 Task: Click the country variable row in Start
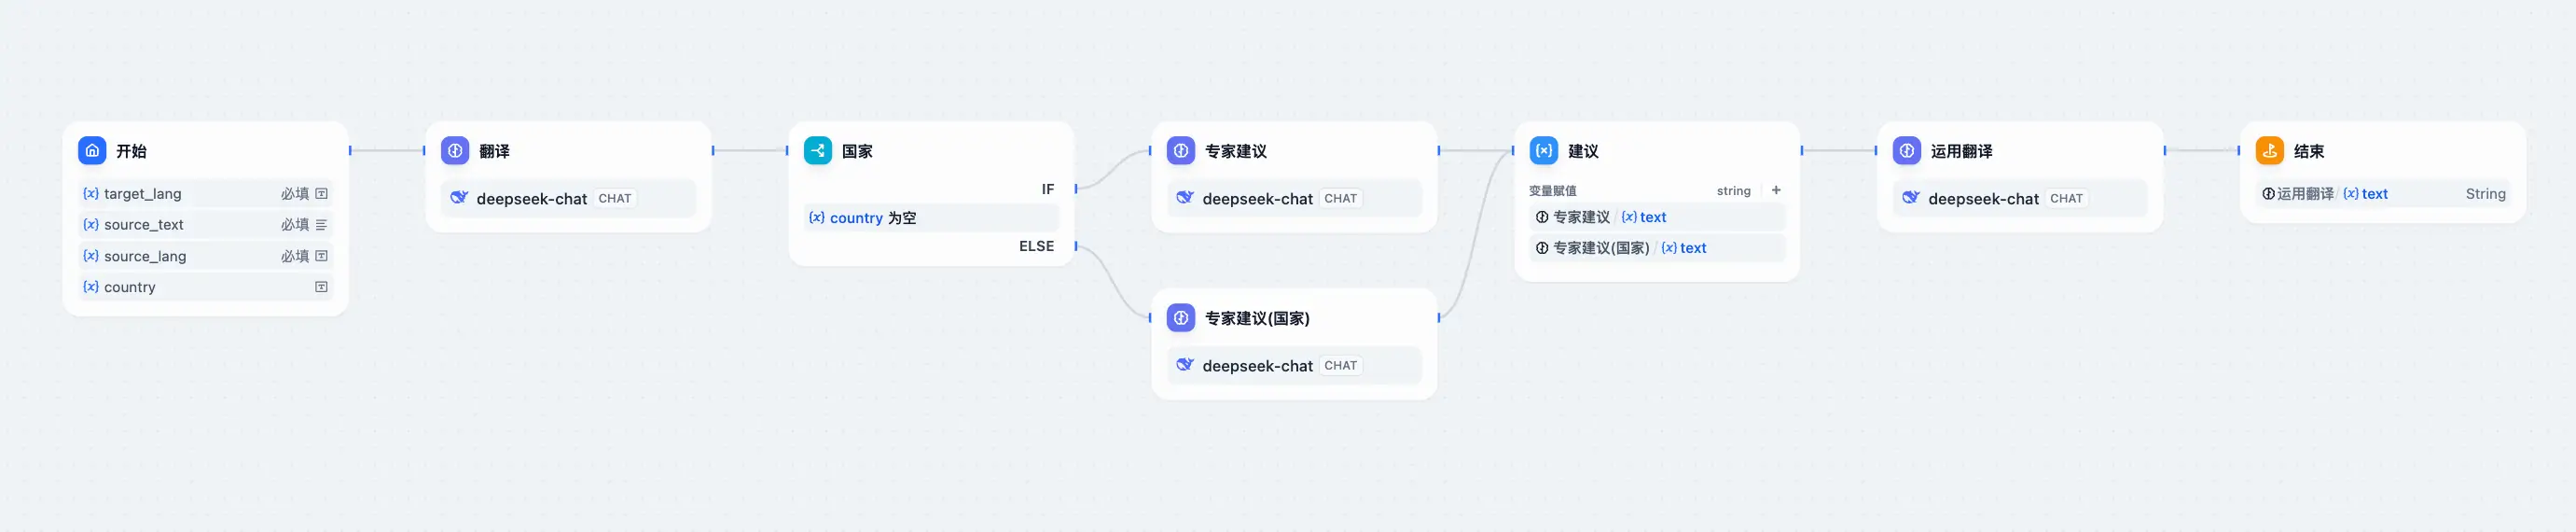(205, 287)
